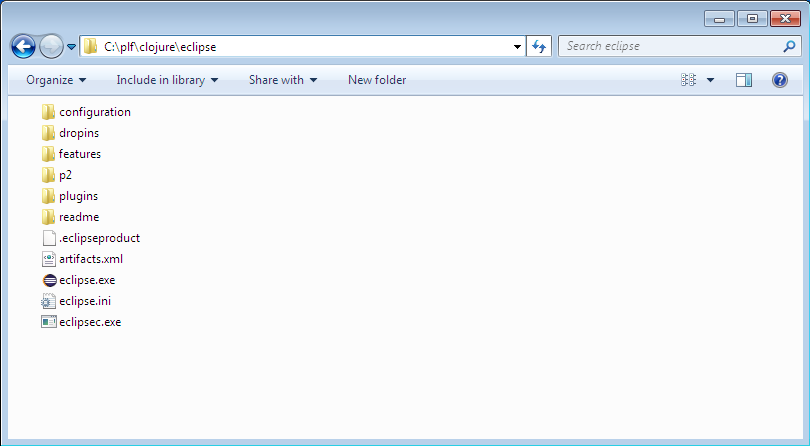Click the eclipse.ini file name

coord(85,301)
